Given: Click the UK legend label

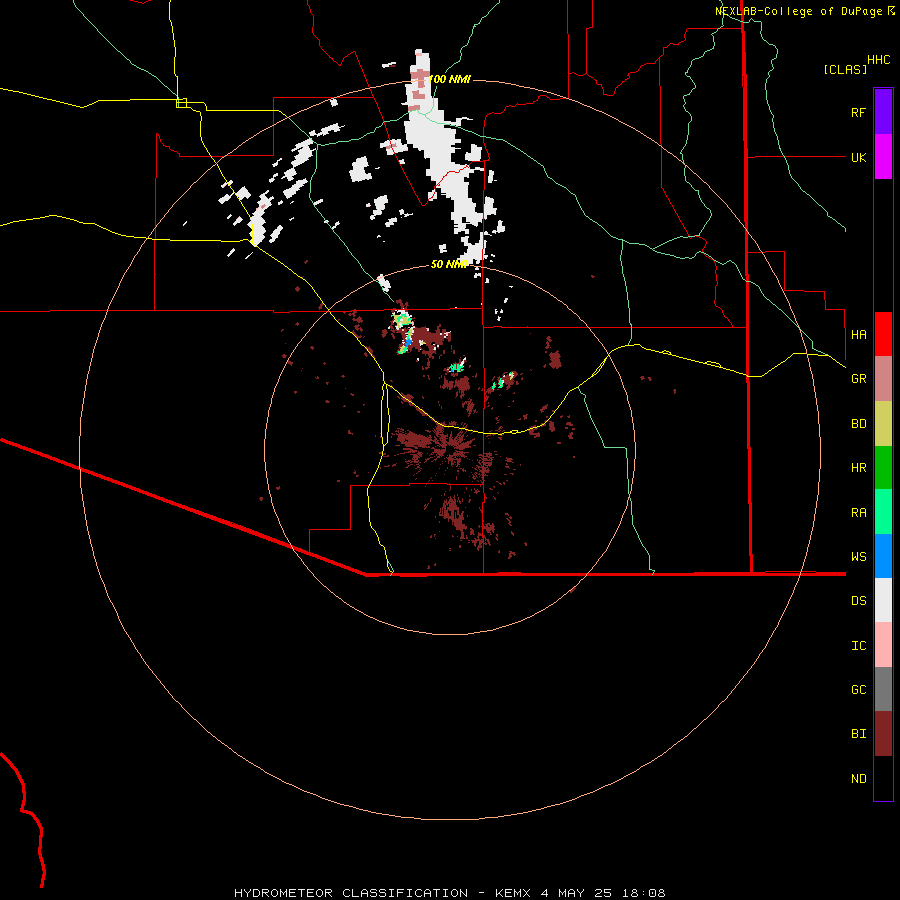Looking at the screenshot, I should coord(858,157).
